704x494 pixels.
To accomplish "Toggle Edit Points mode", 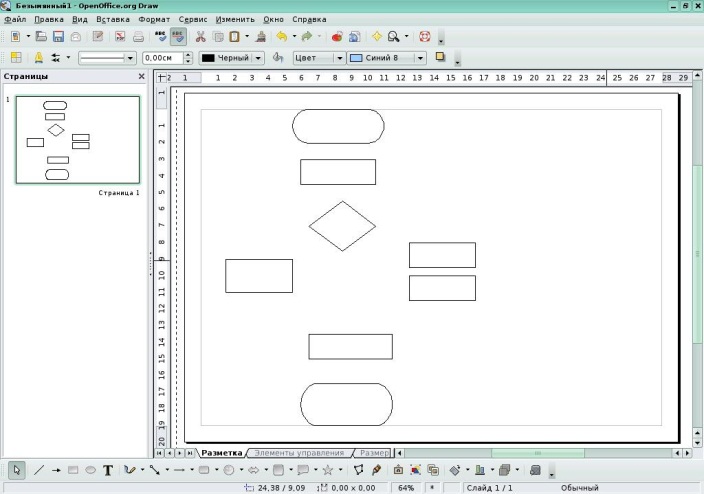I will pos(359,470).
